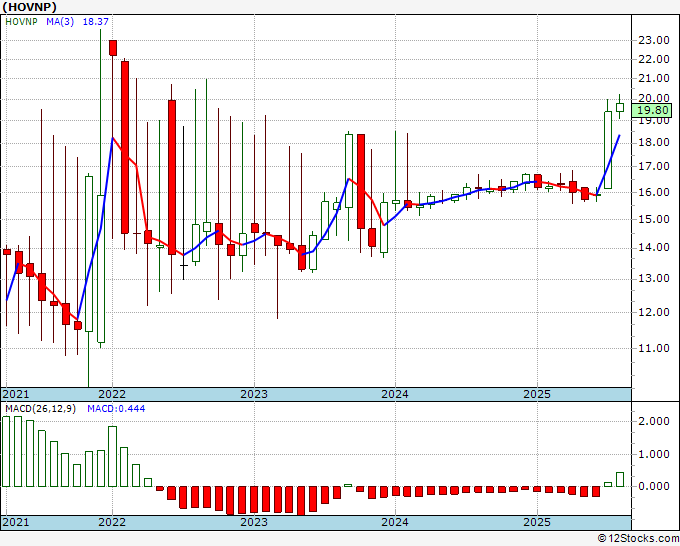Click the 0.000 MACD axis label
This screenshot has width=680, height=546.
(654, 486)
